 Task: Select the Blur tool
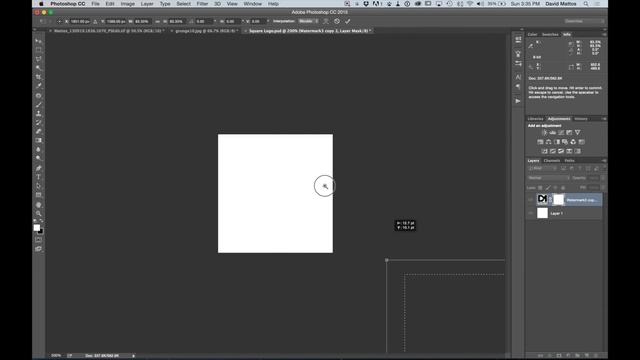38,149
